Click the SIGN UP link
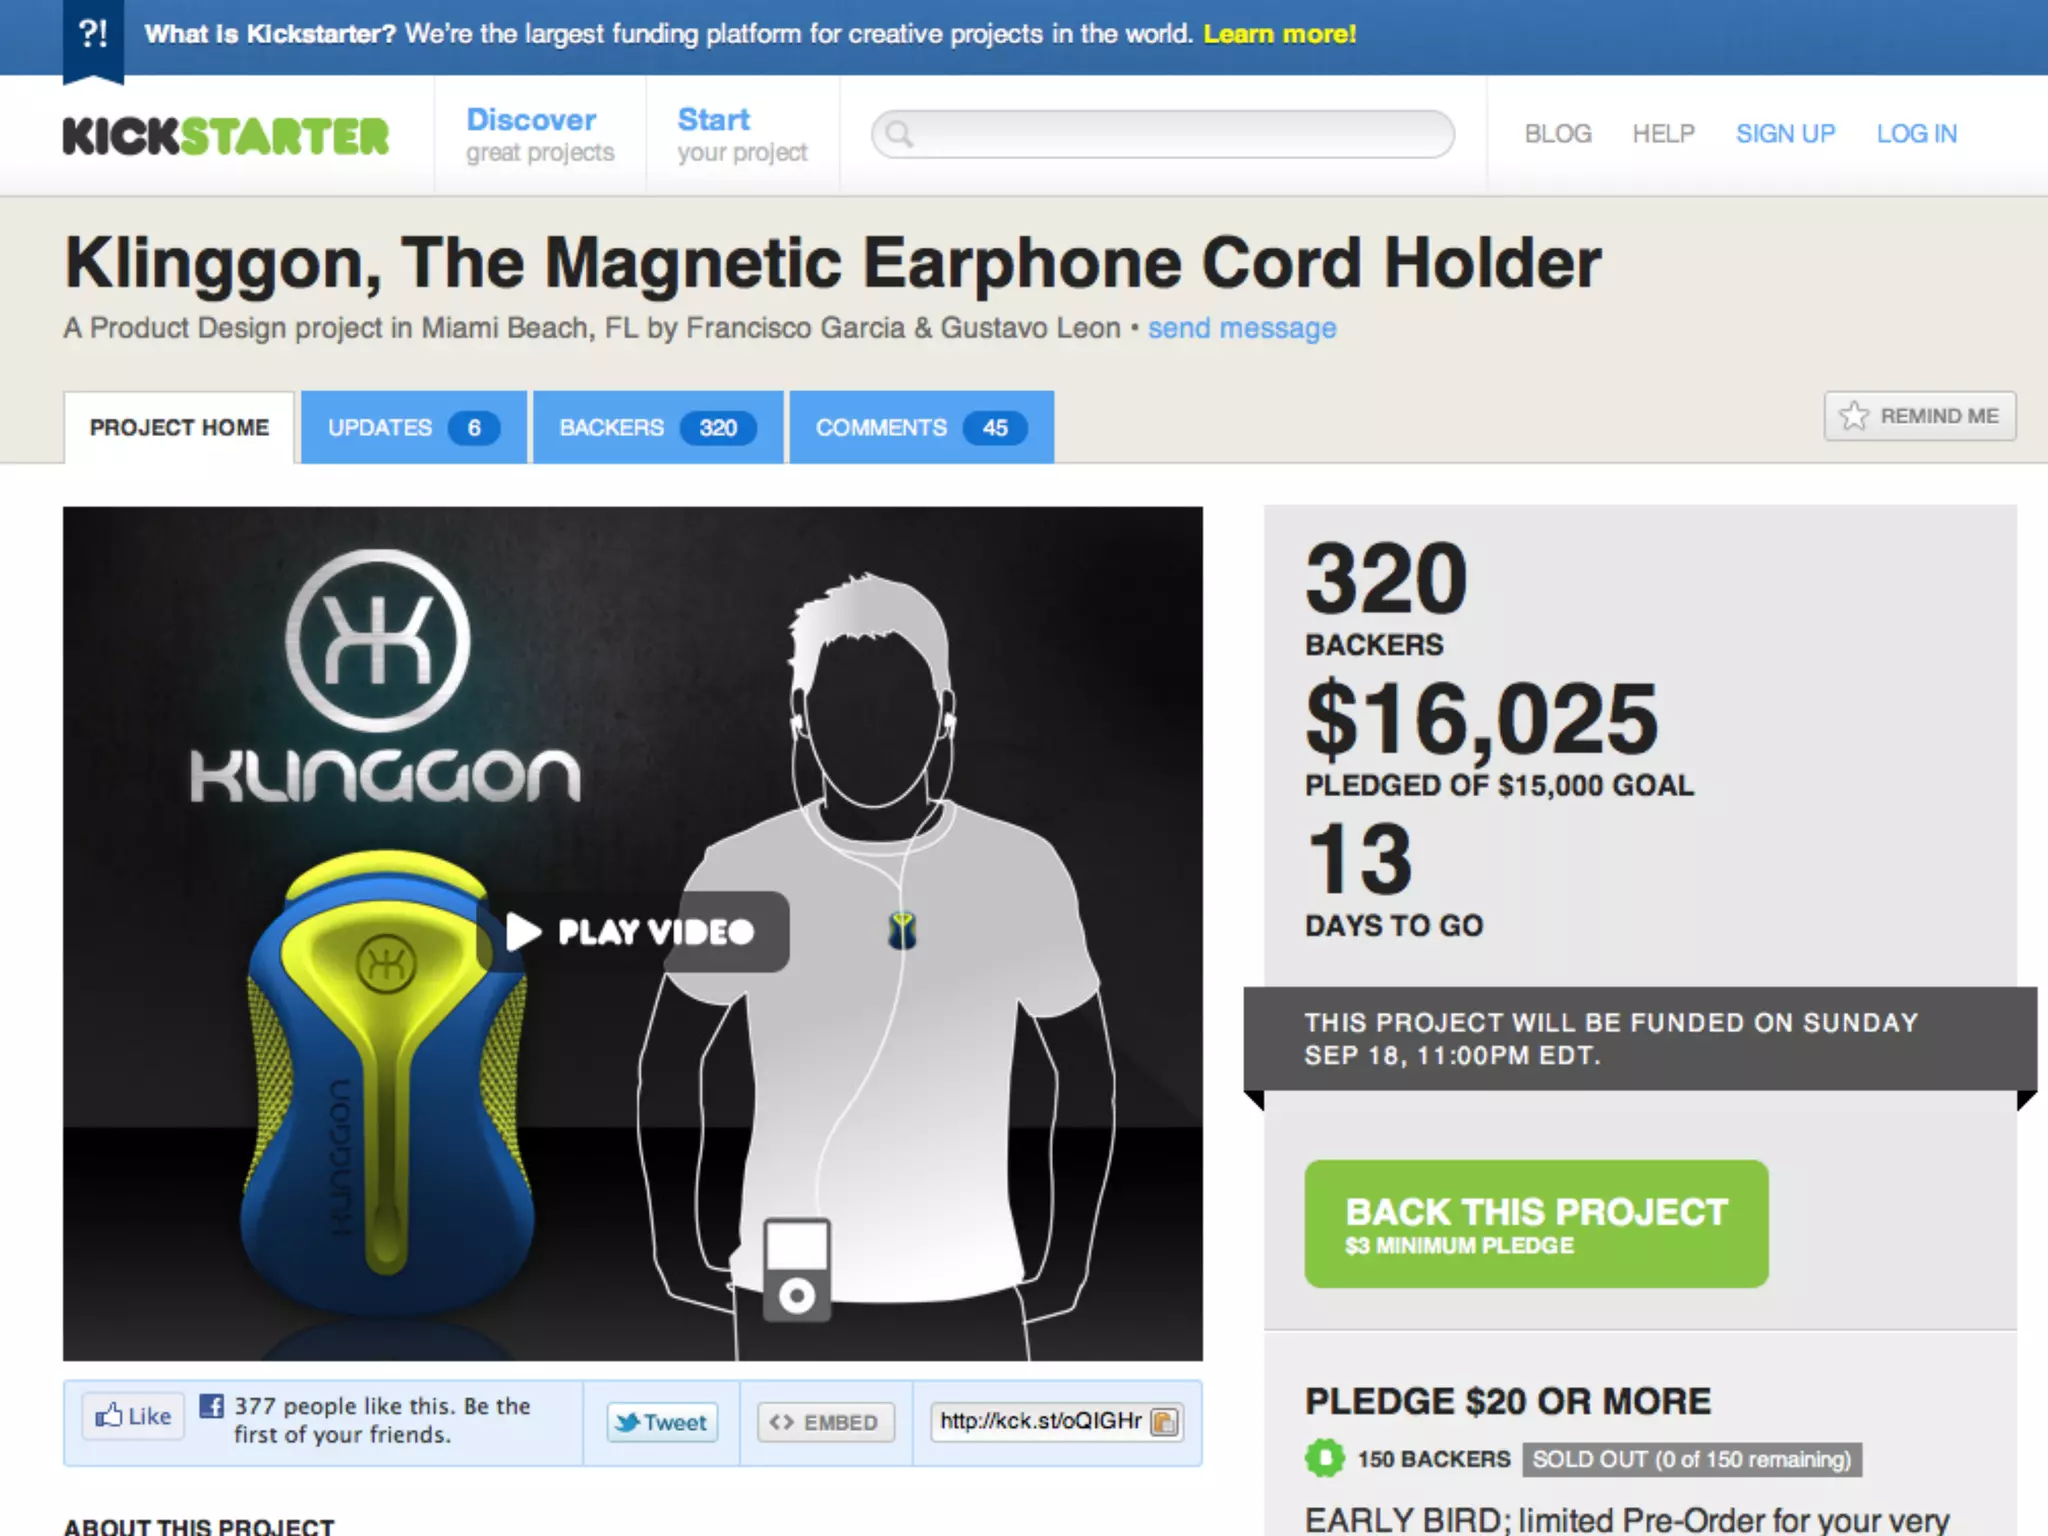The image size is (2048, 1536). pos(1785,134)
